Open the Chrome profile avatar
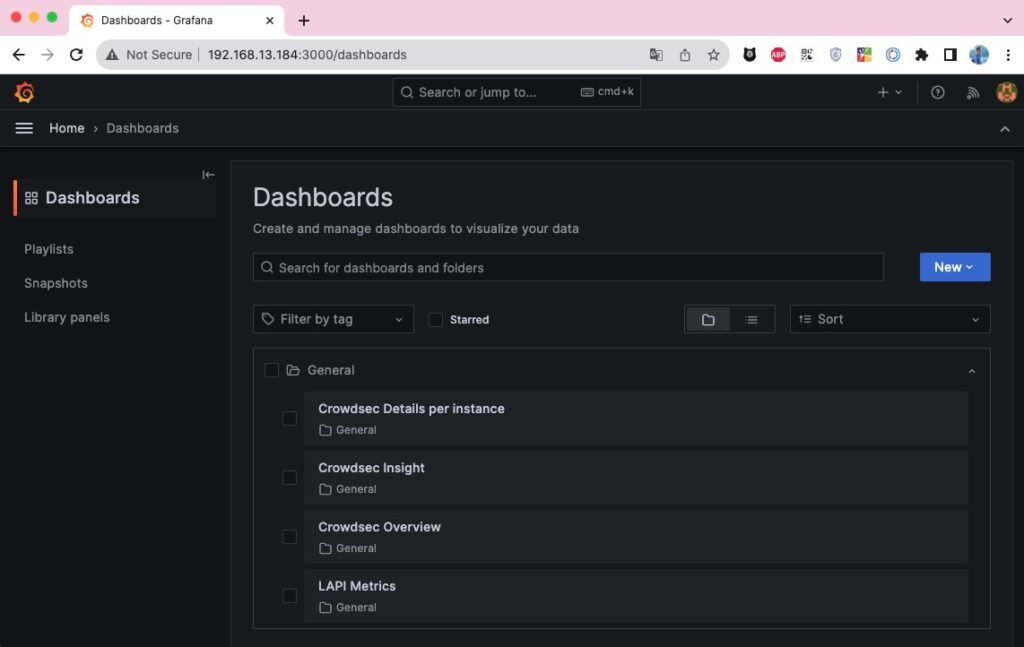This screenshot has height=647, width=1024. [x=979, y=55]
